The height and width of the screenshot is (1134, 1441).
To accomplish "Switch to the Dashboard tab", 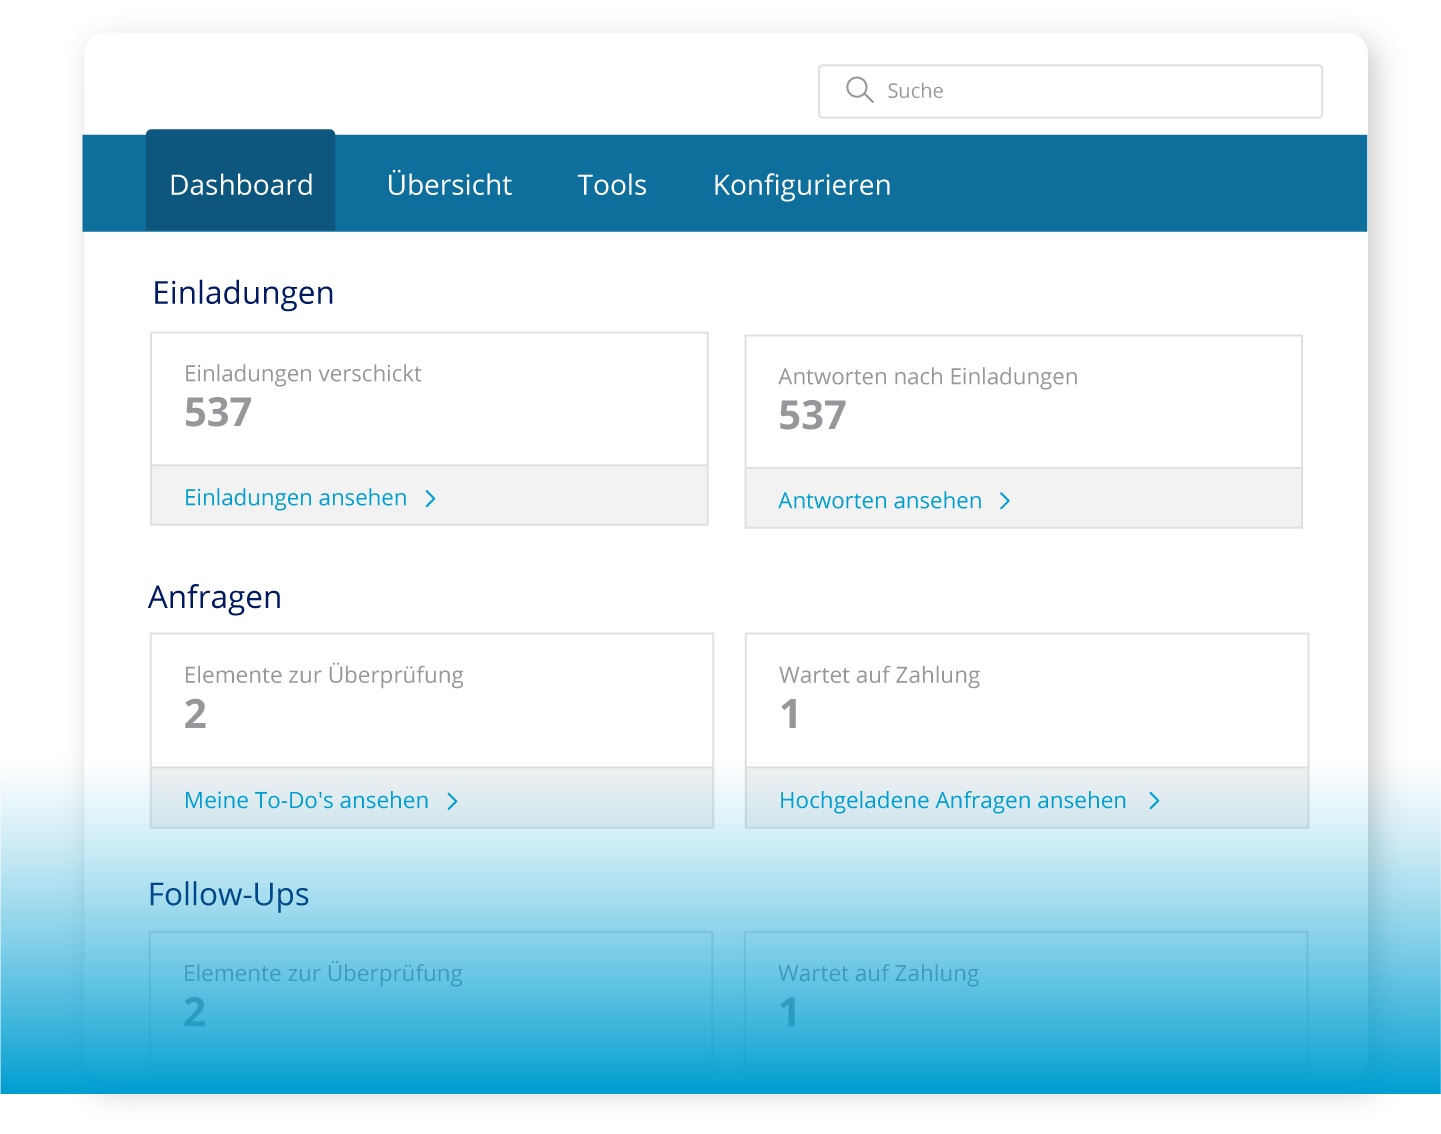I will (241, 184).
